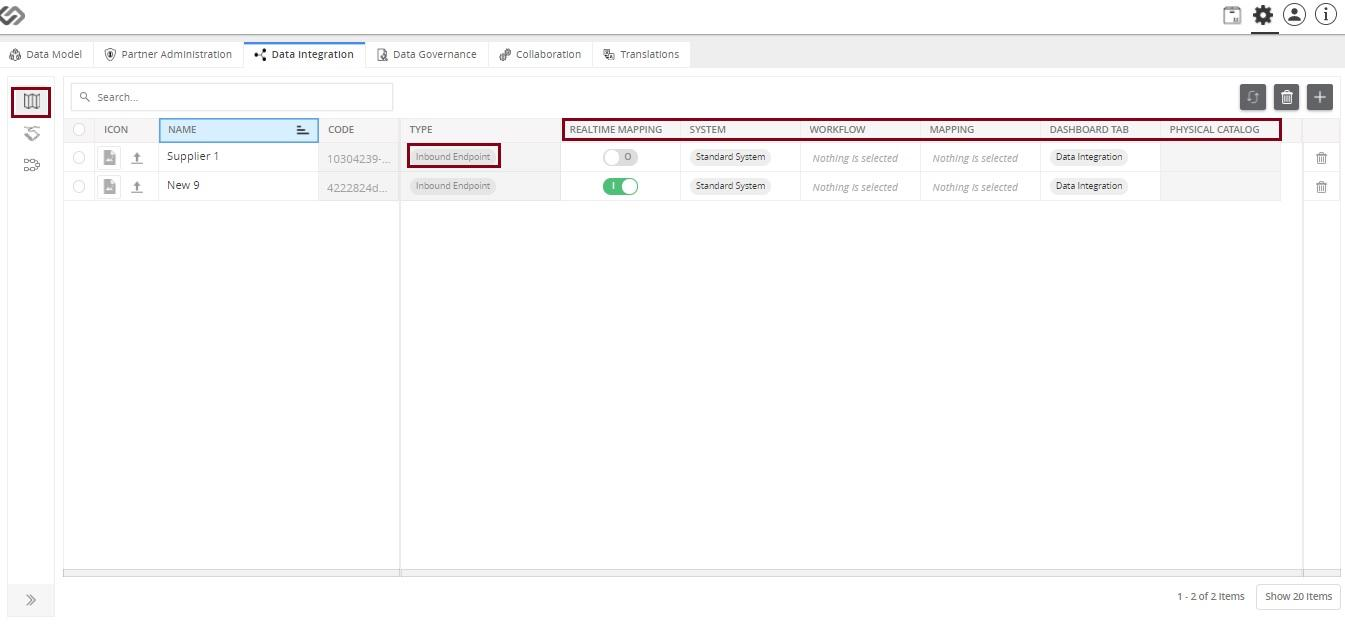Open the Translations tab
1345x625 pixels.
click(x=641, y=55)
